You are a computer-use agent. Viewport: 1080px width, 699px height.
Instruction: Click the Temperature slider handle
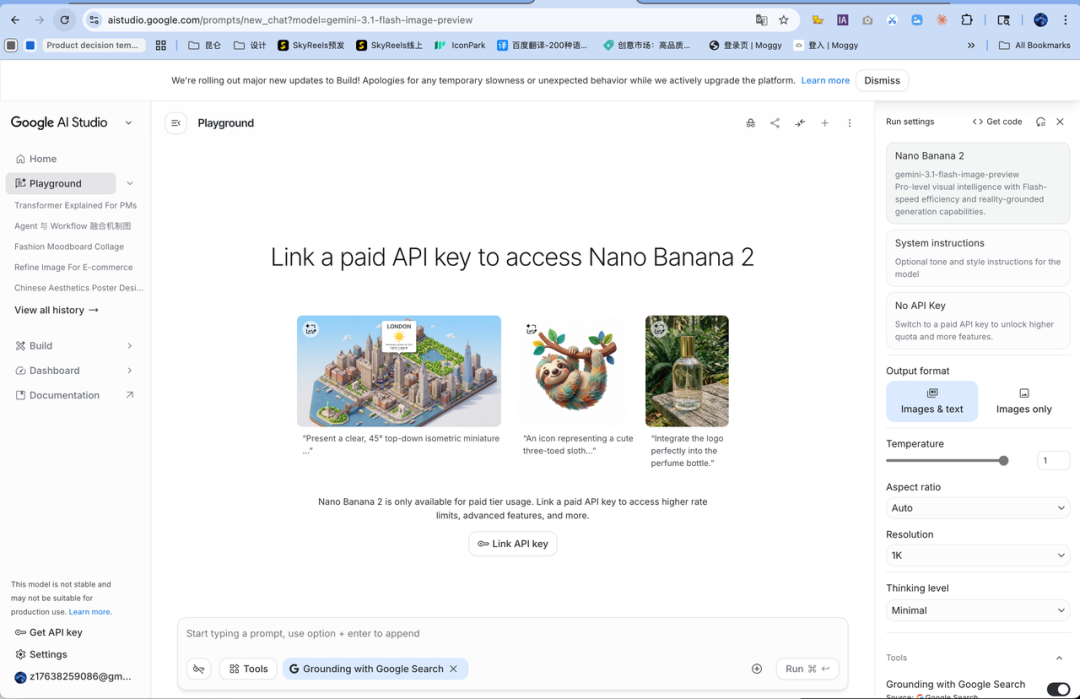pyautogui.click(x=1003, y=461)
